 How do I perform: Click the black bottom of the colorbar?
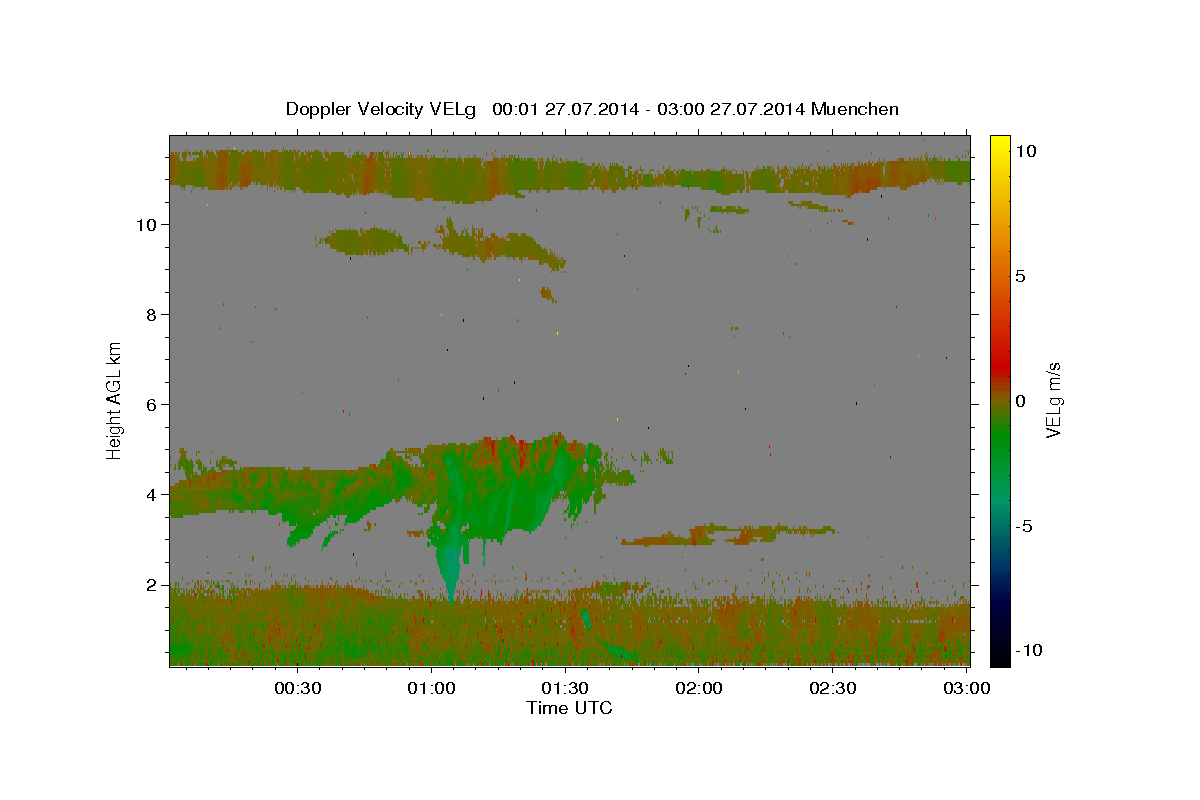click(x=999, y=655)
